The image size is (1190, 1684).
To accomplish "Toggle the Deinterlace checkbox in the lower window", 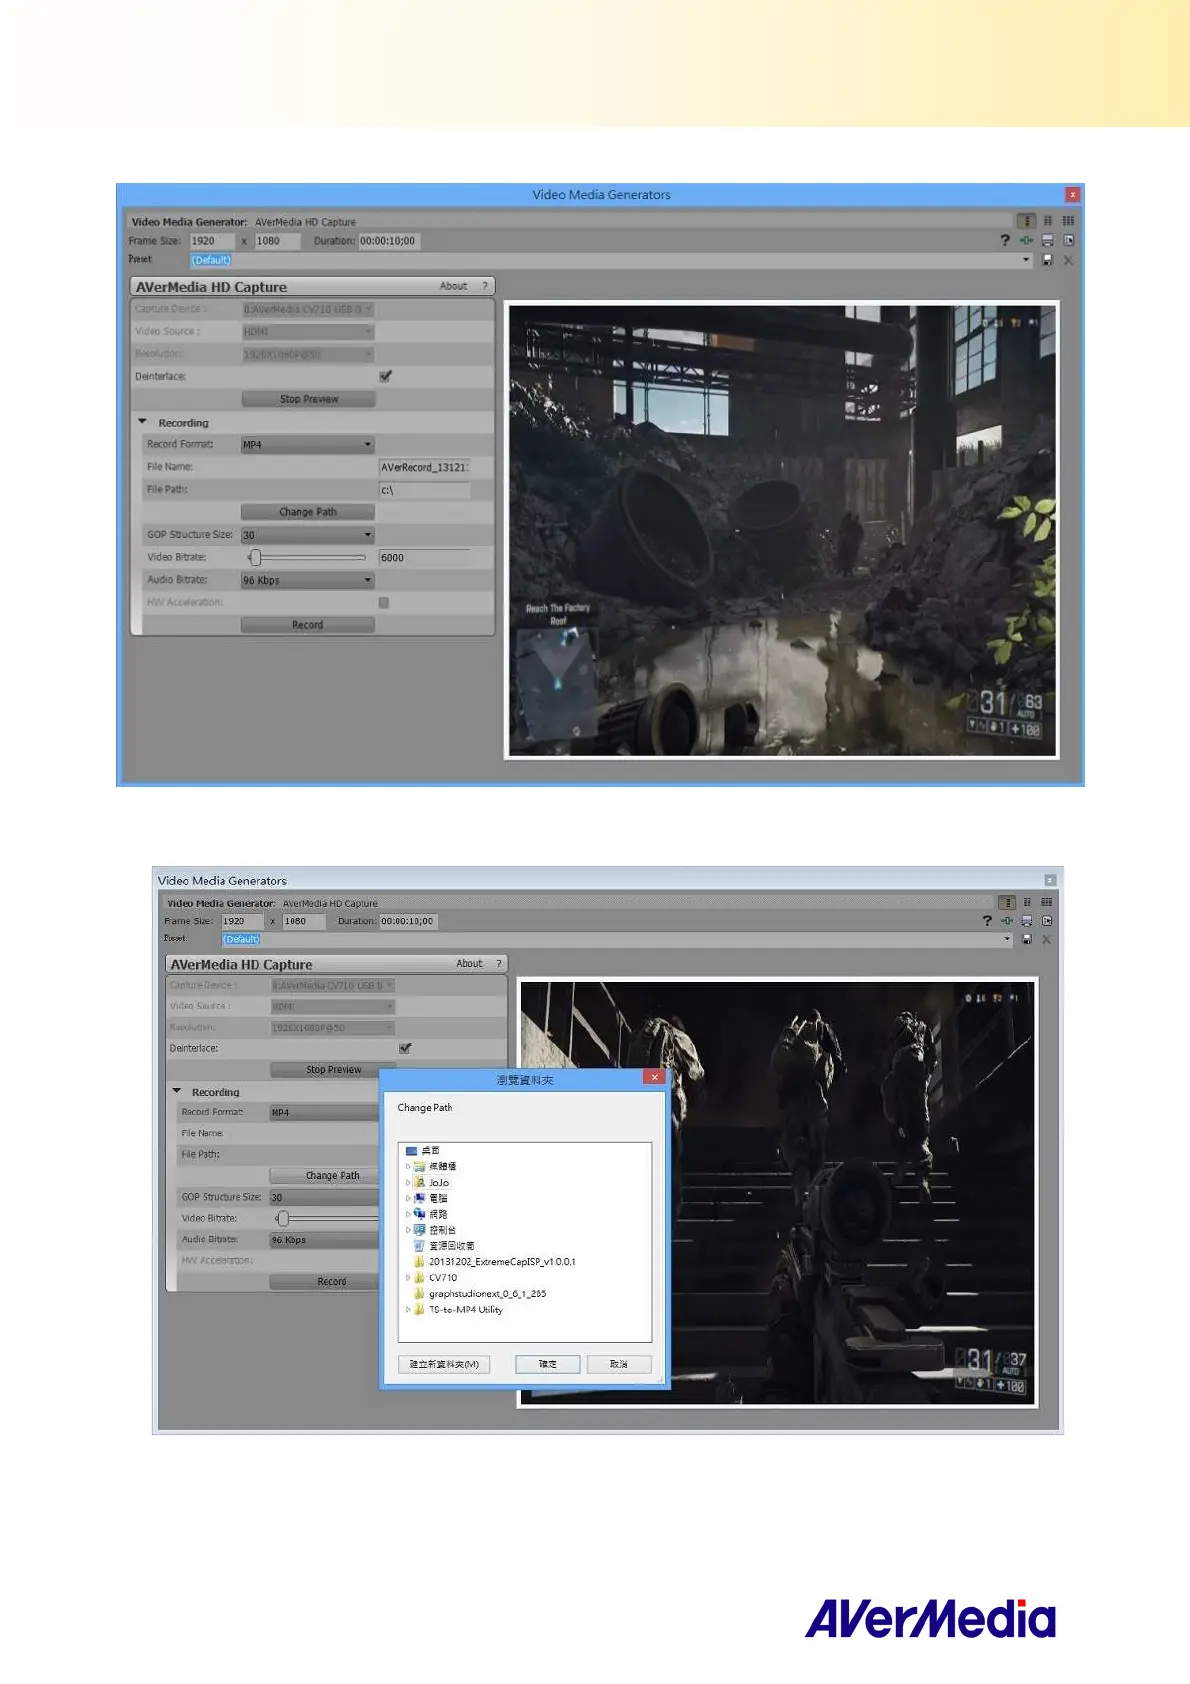I will coord(405,1049).
